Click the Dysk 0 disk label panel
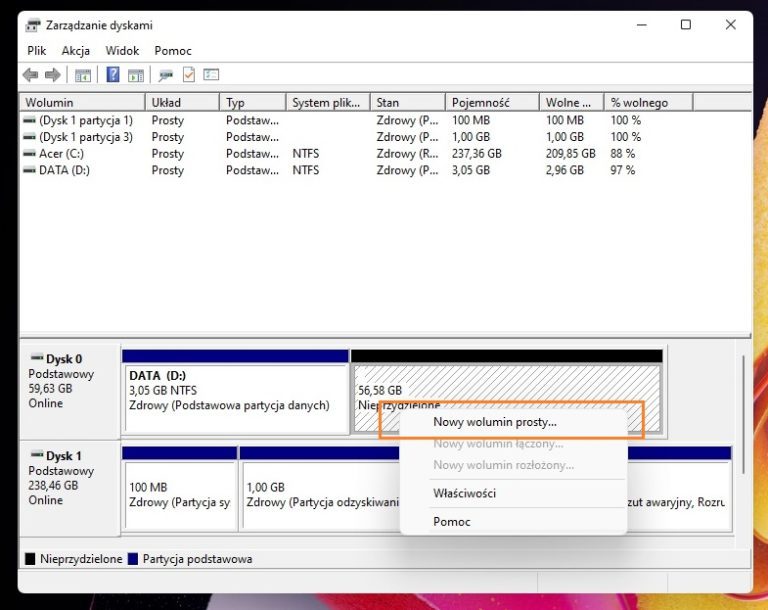The height and width of the screenshot is (610, 768). click(x=70, y=390)
